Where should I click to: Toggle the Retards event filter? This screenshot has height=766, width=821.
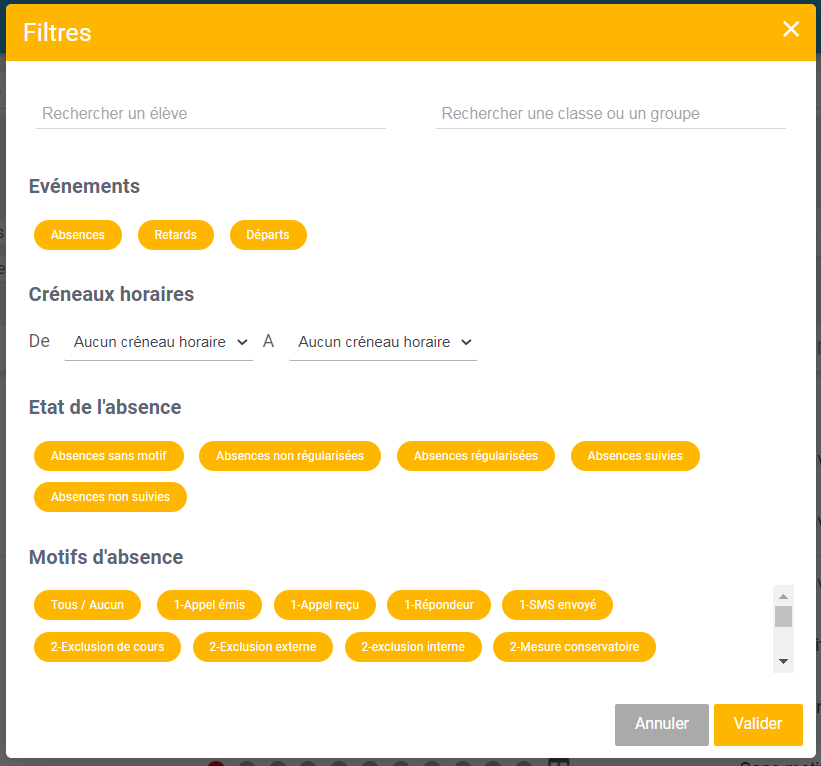click(175, 235)
